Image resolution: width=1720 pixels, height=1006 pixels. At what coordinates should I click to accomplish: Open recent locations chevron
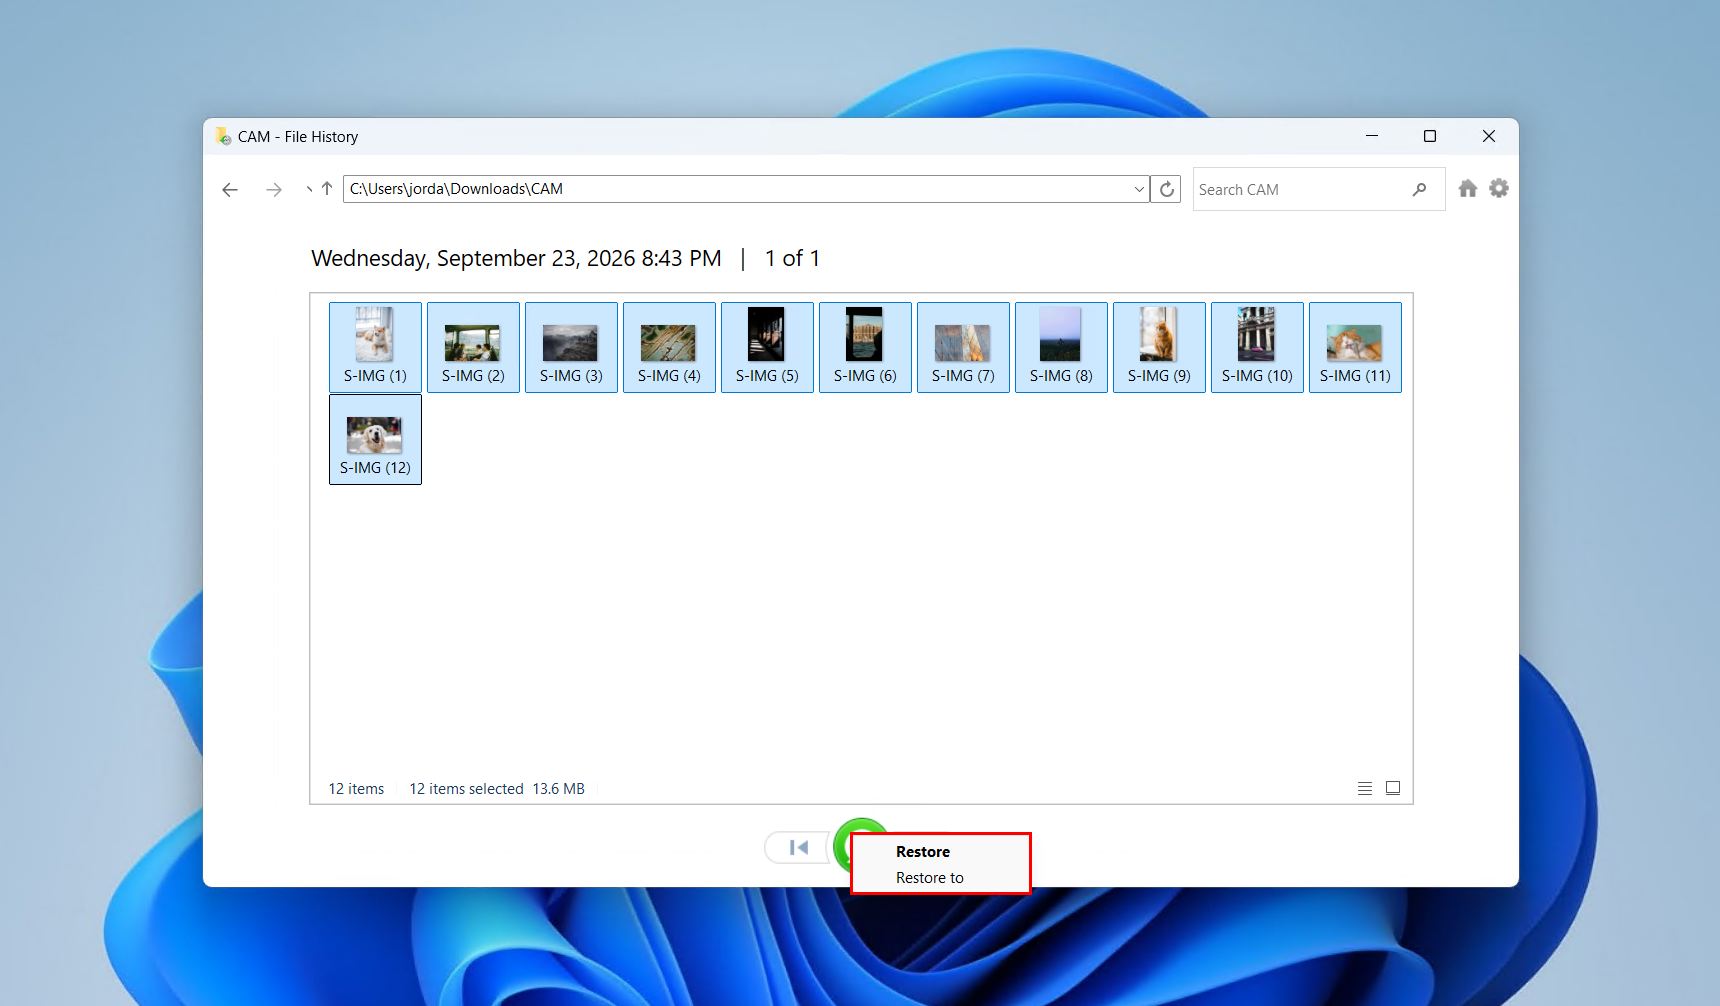point(309,189)
